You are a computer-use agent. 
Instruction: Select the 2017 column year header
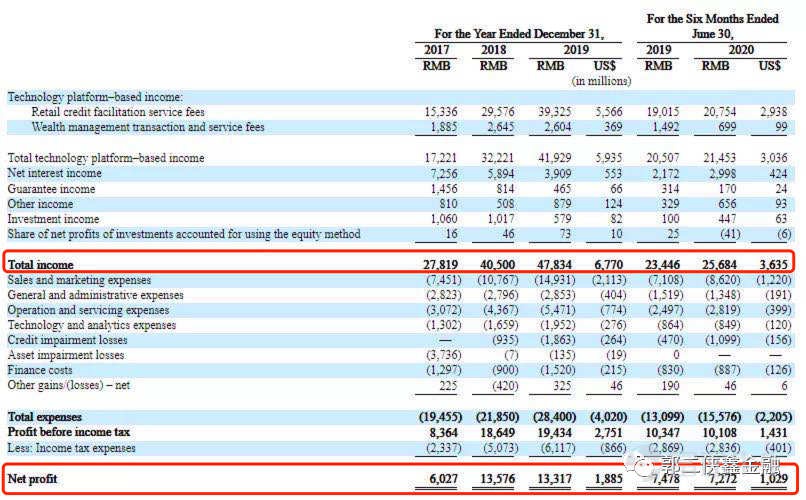(x=436, y=50)
